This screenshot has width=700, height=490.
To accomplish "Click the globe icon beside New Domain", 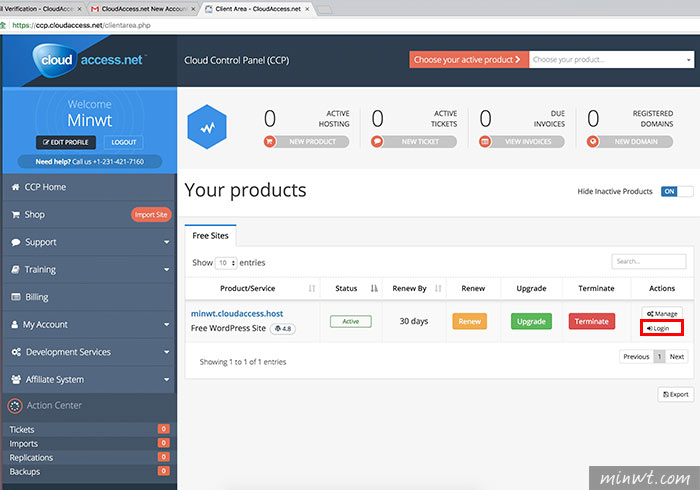I will pos(593,141).
